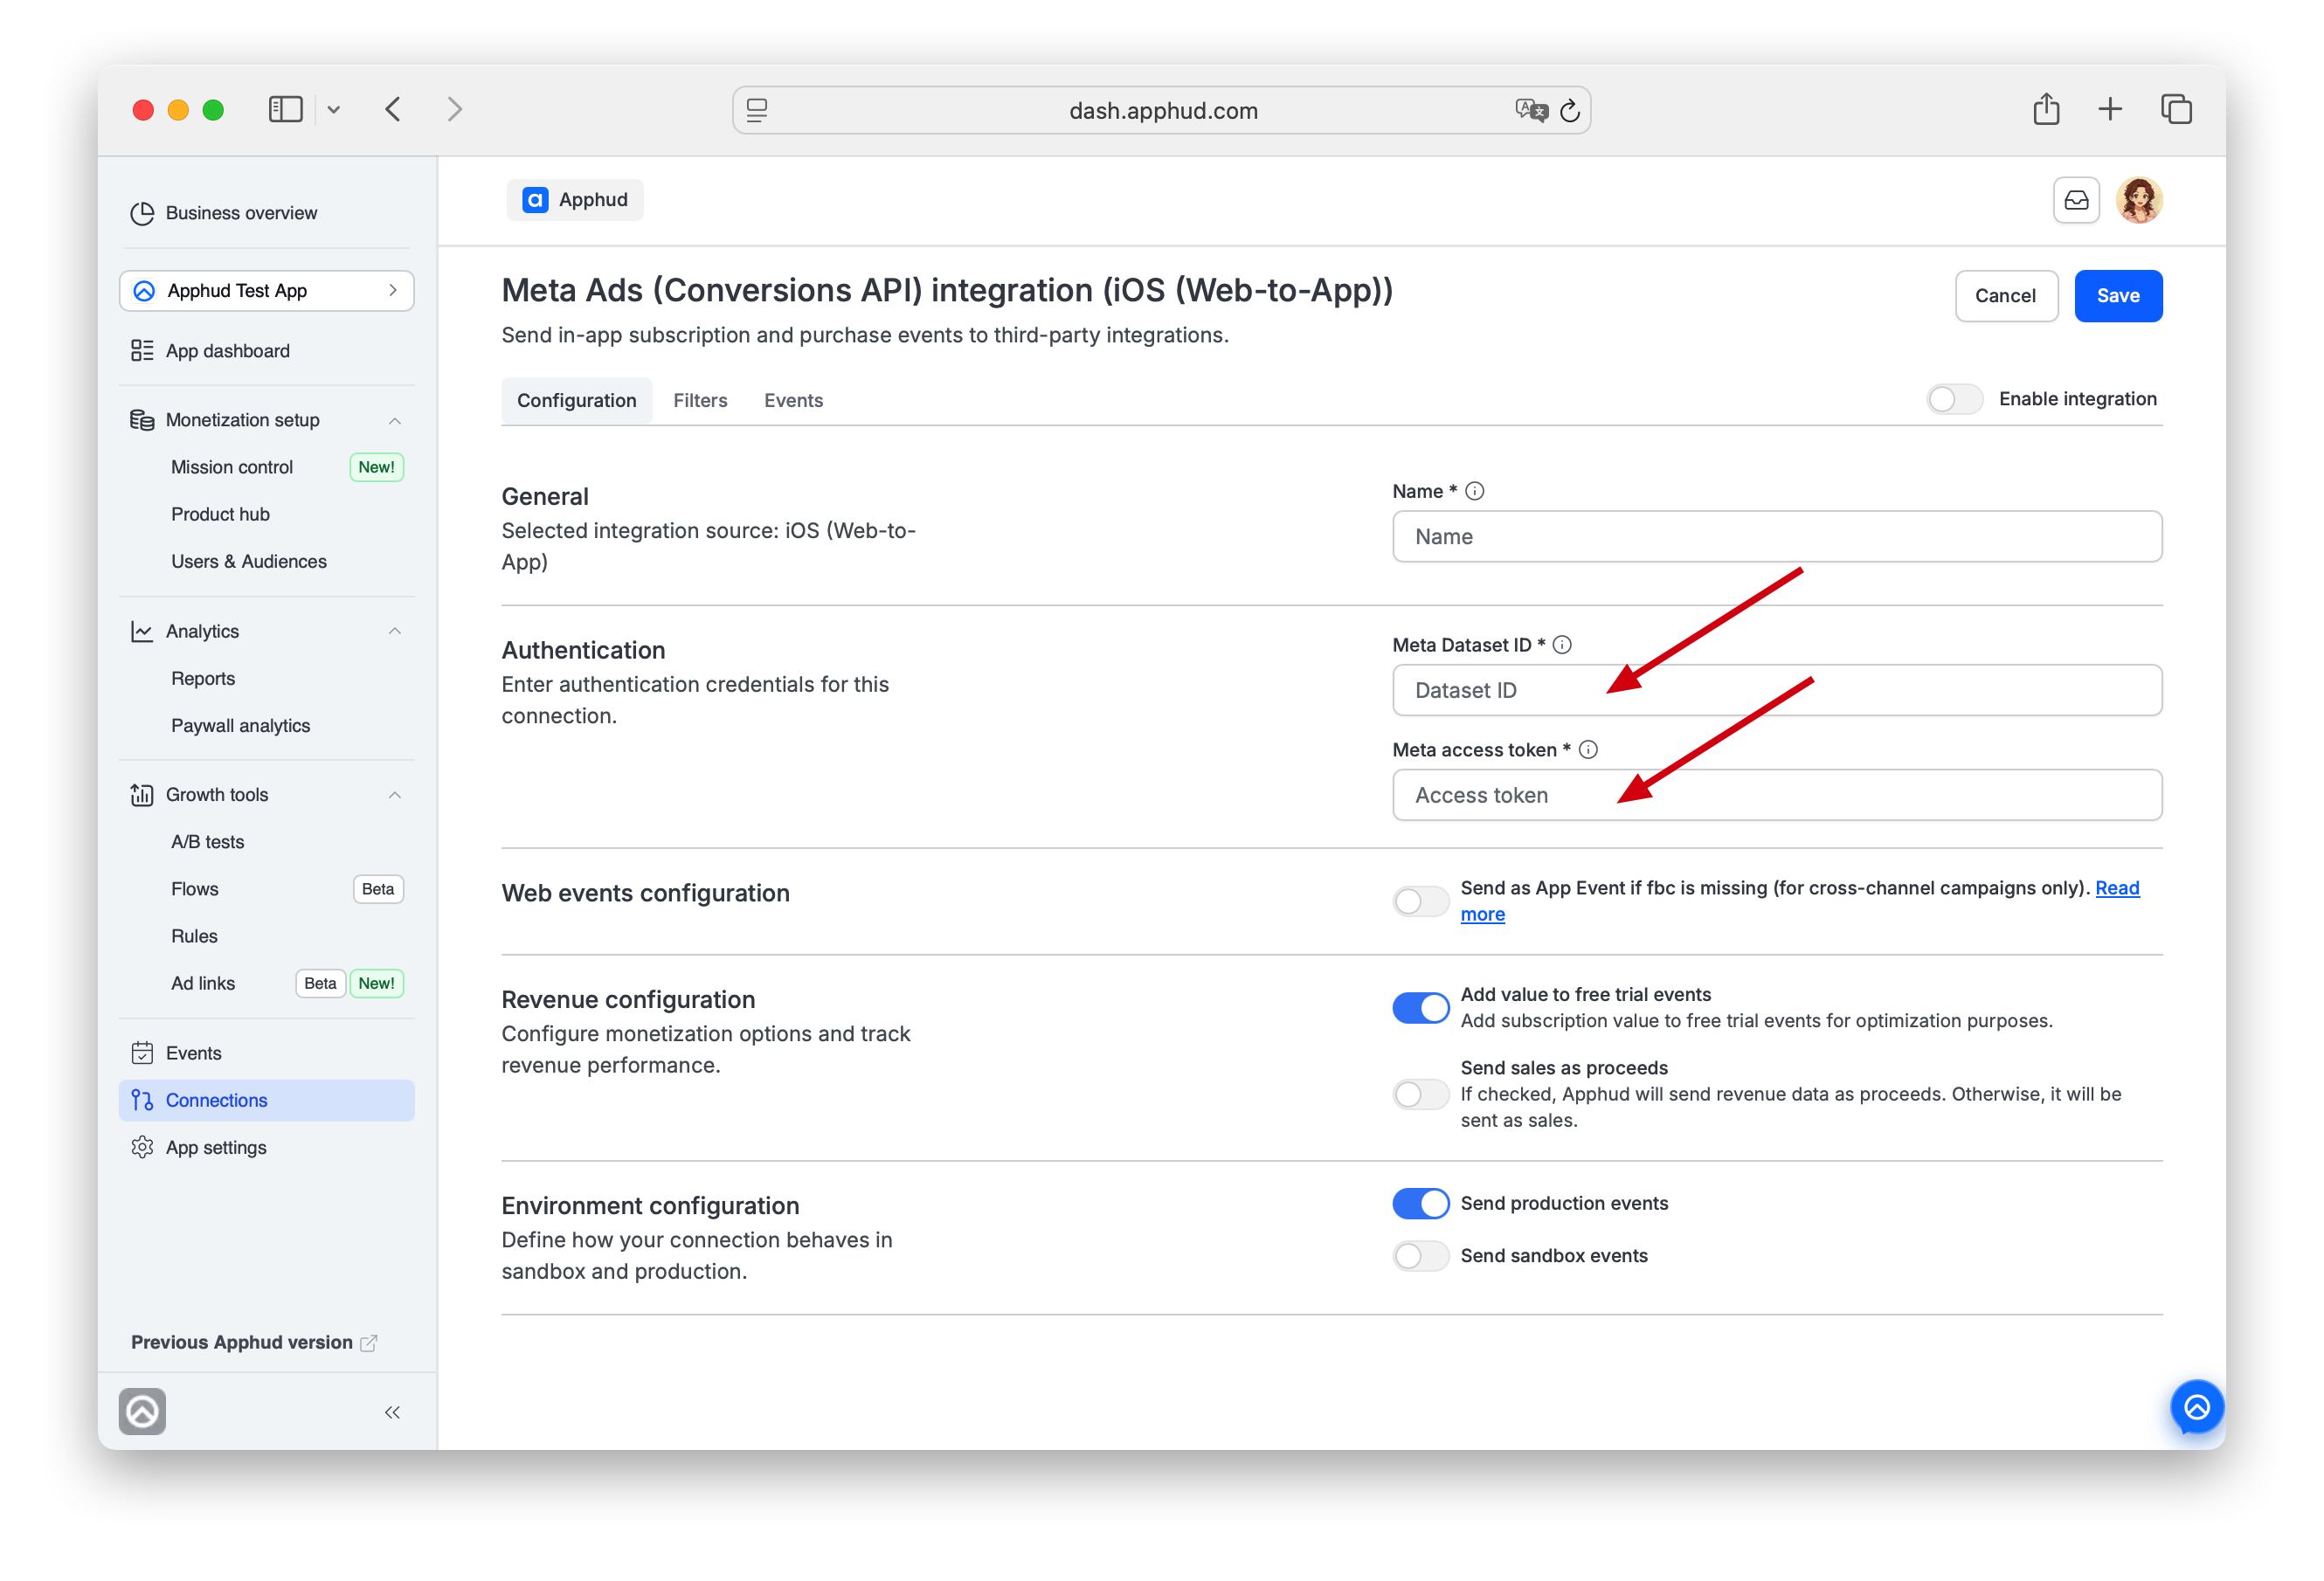This screenshot has width=2324, height=1581.
Task: Open Paywall analytics
Action: [240, 725]
